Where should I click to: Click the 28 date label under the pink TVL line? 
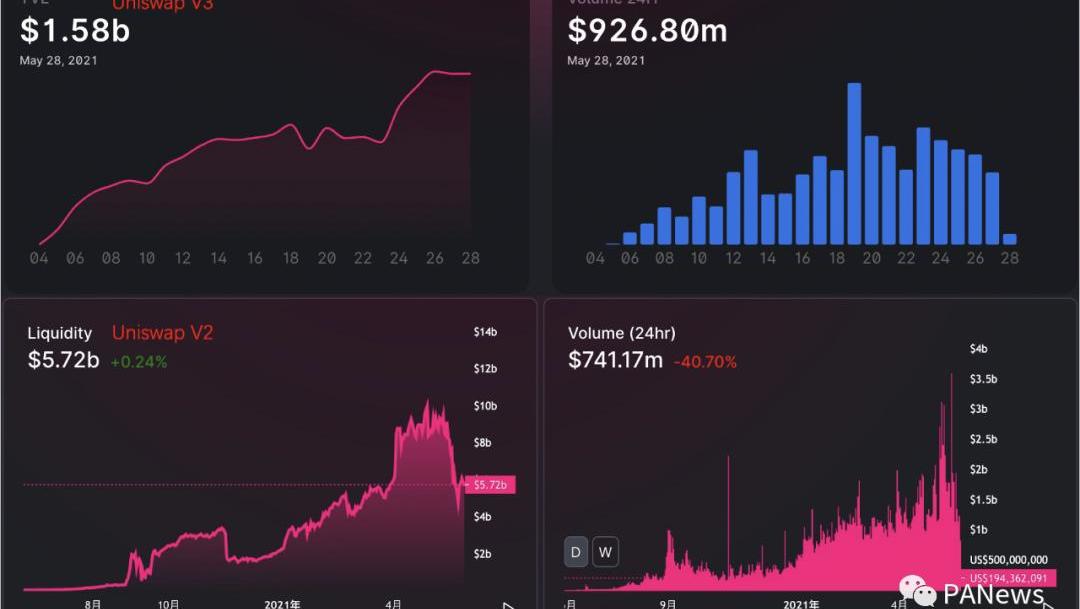point(470,258)
